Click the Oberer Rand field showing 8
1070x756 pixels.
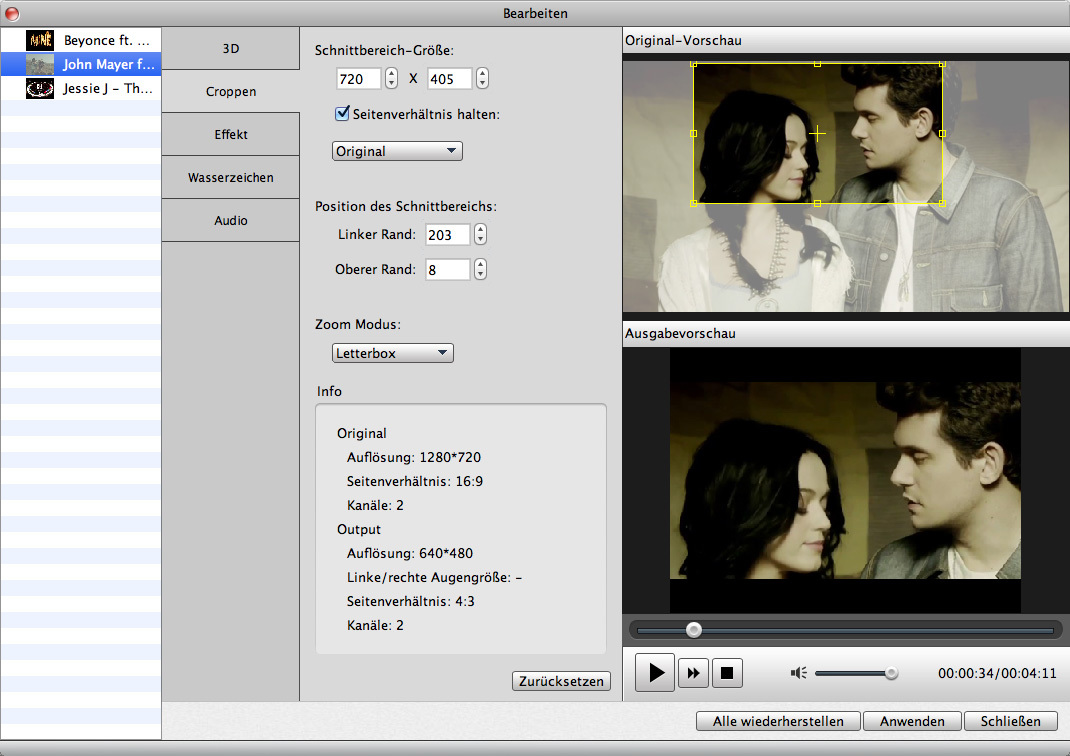pyautogui.click(x=448, y=270)
